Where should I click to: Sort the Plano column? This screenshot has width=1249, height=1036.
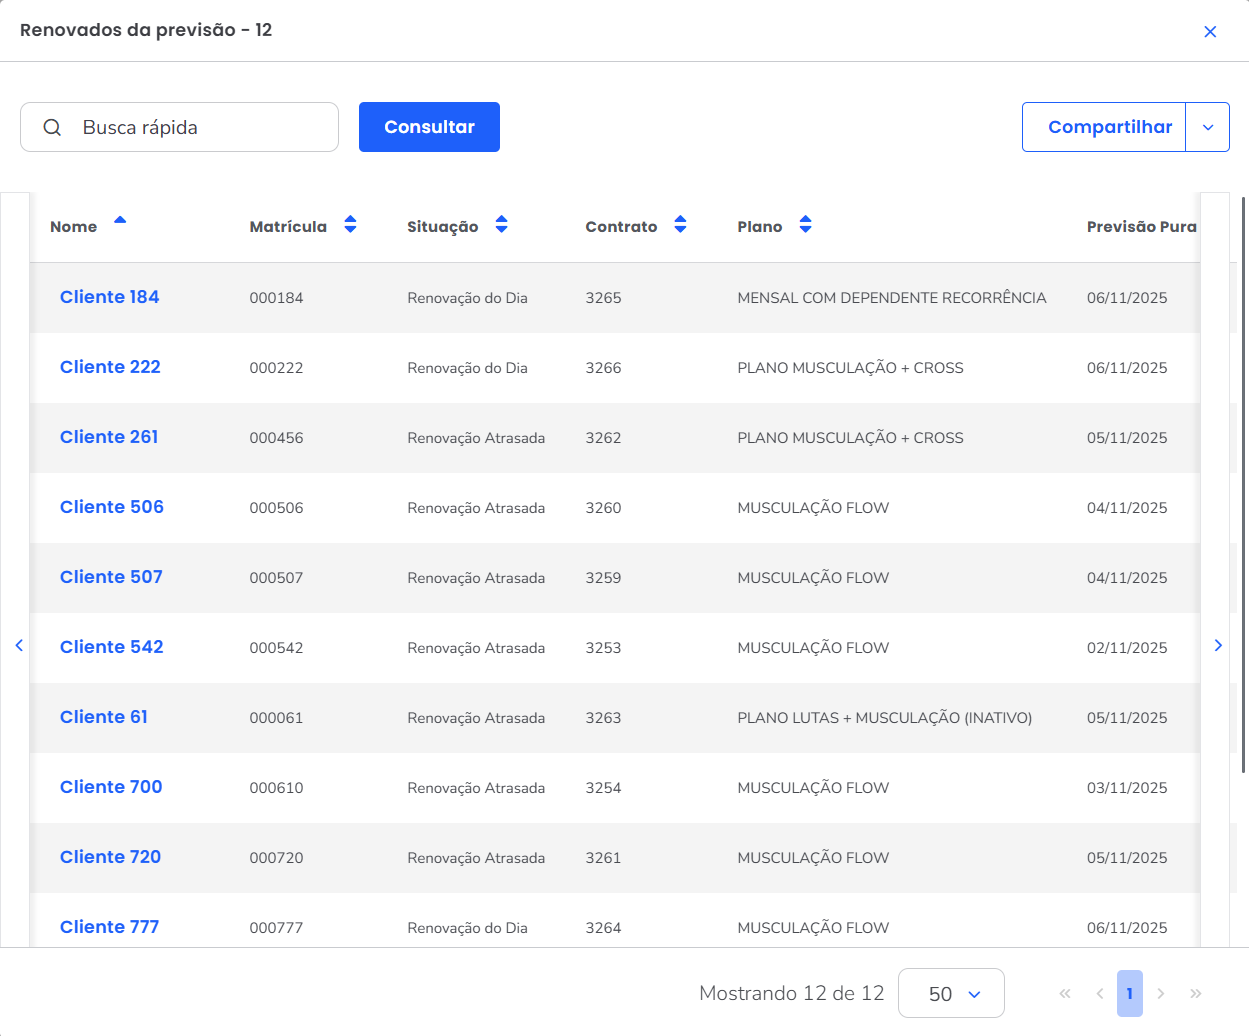point(805,225)
